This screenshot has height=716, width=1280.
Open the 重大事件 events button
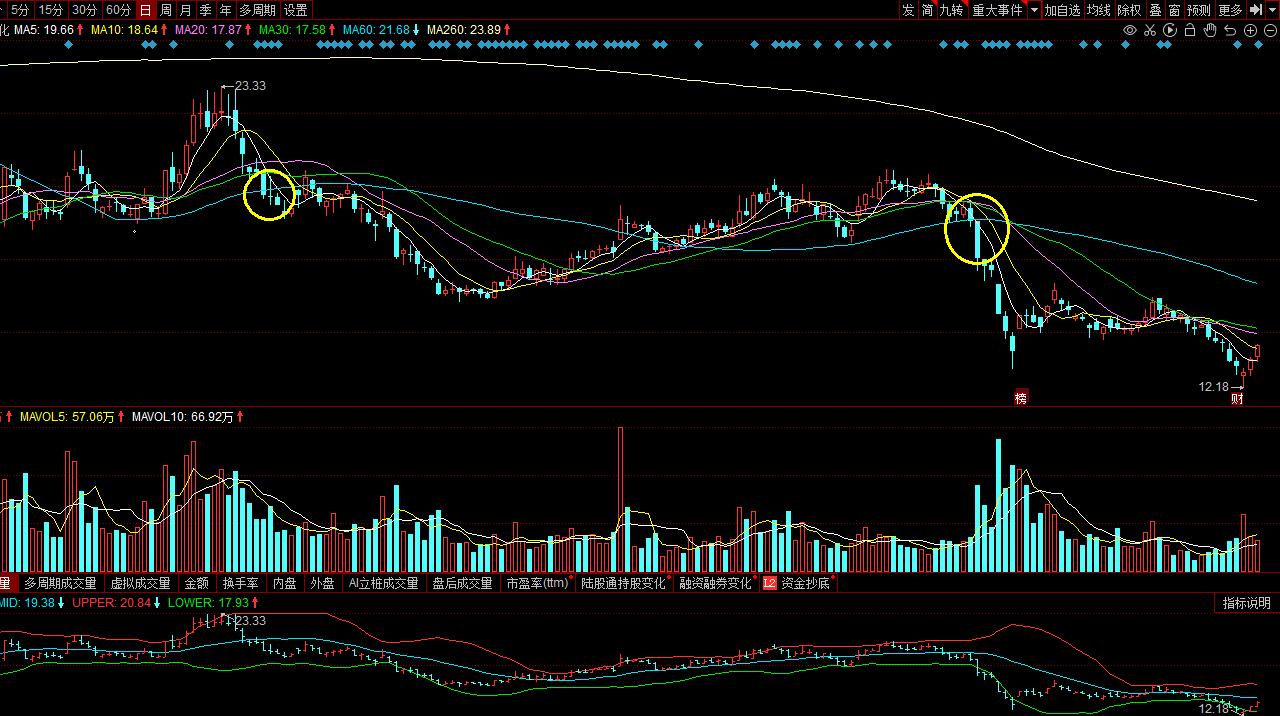(x=998, y=10)
